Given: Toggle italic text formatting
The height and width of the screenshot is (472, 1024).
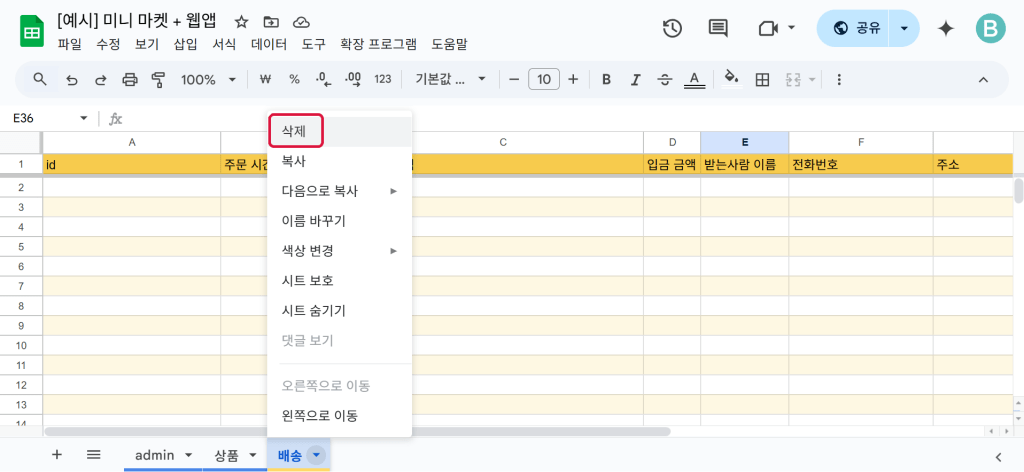Looking at the screenshot, I should click(634, 79).
